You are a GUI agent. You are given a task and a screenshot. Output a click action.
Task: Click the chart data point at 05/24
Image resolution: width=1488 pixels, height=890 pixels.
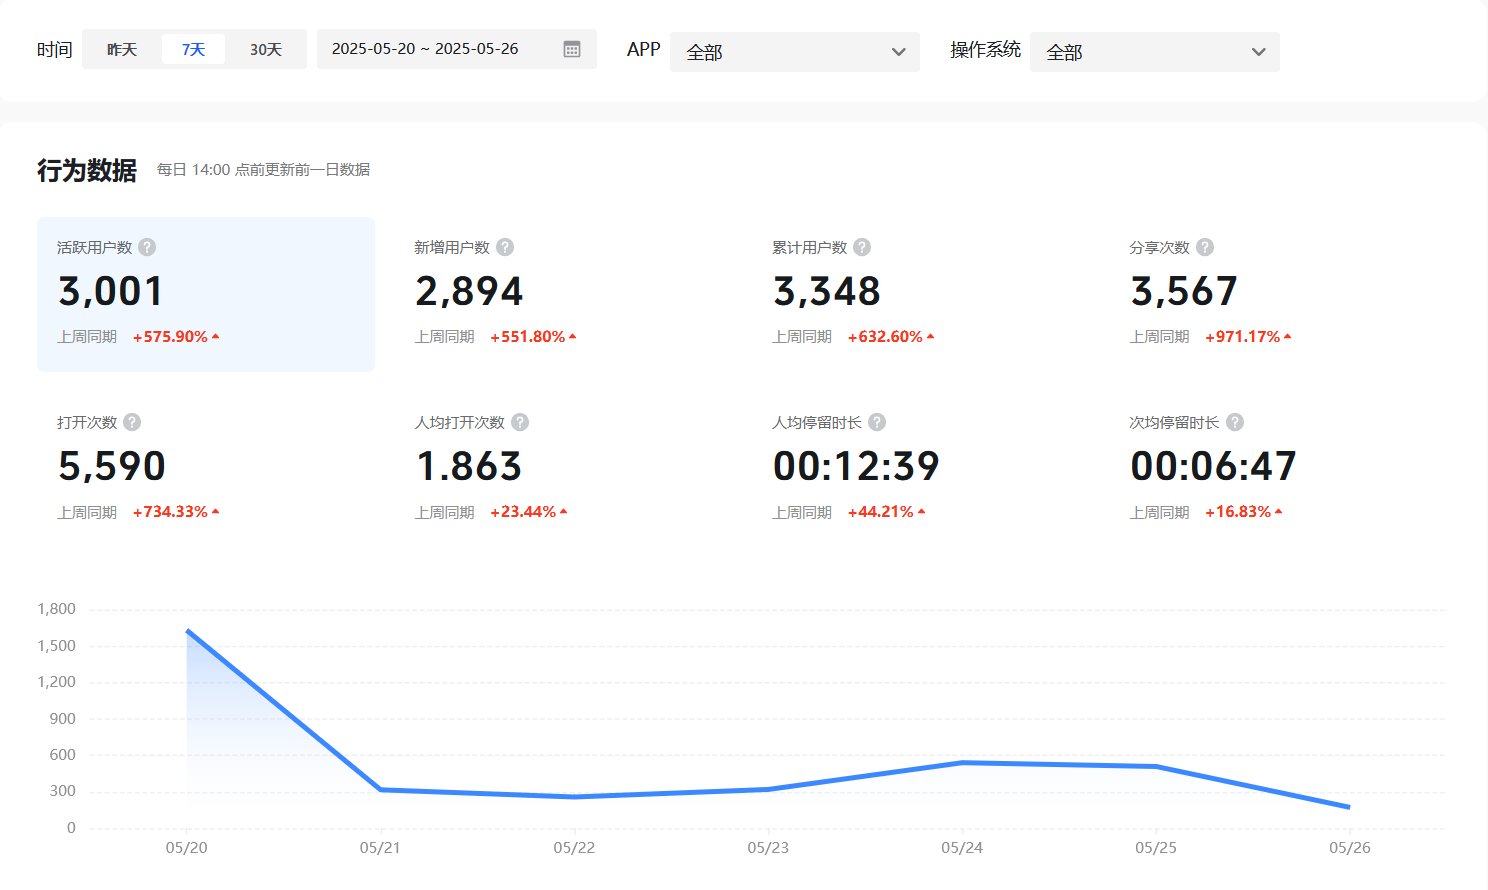coord(962,763)
